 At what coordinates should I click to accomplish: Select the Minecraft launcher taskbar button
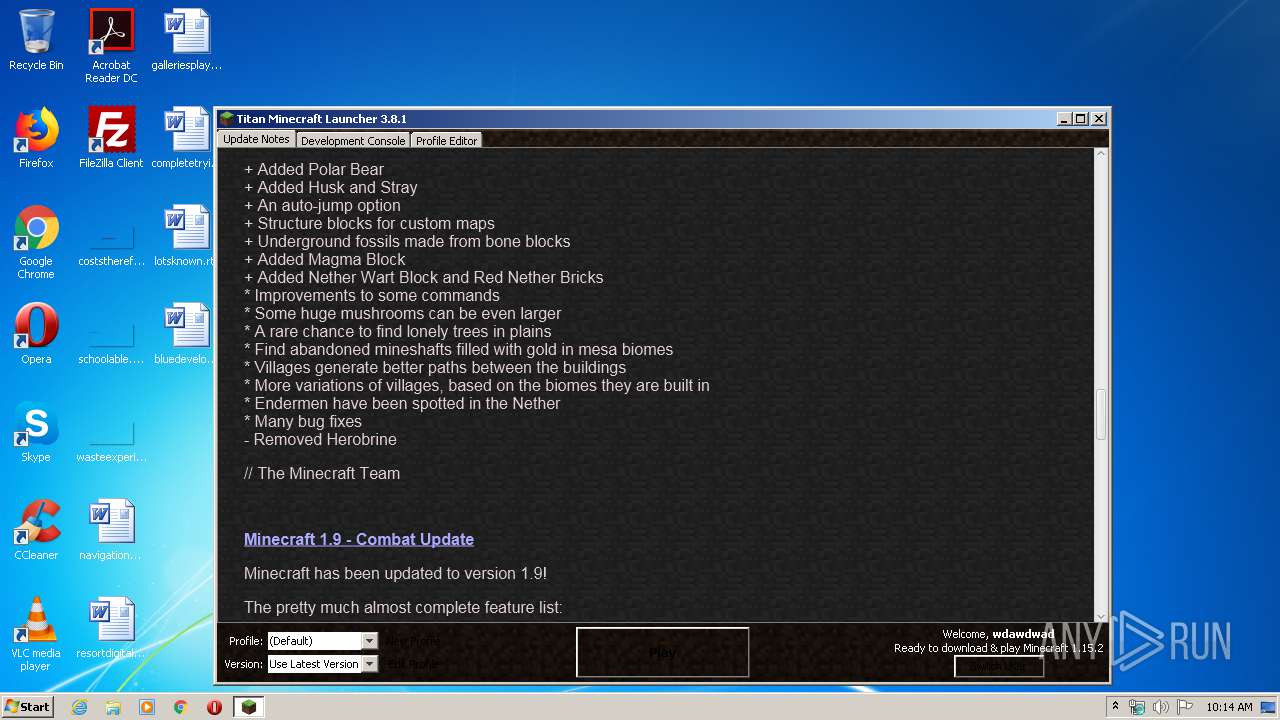point(248,707)
